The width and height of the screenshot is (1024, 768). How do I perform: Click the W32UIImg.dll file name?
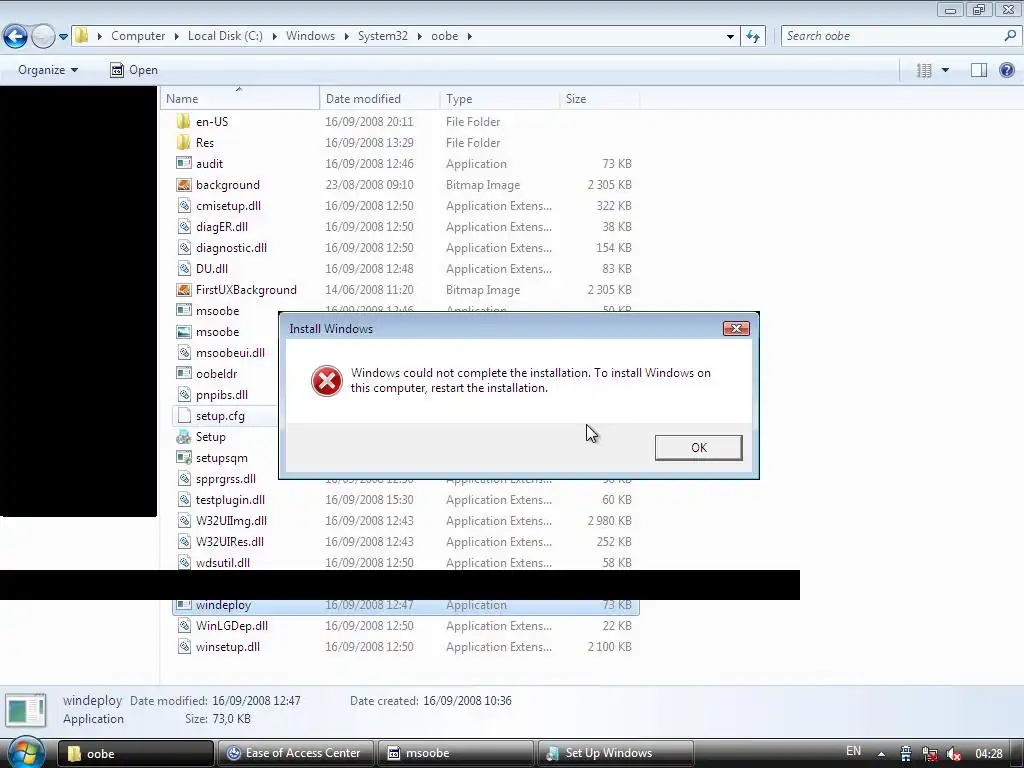(231, 520)
